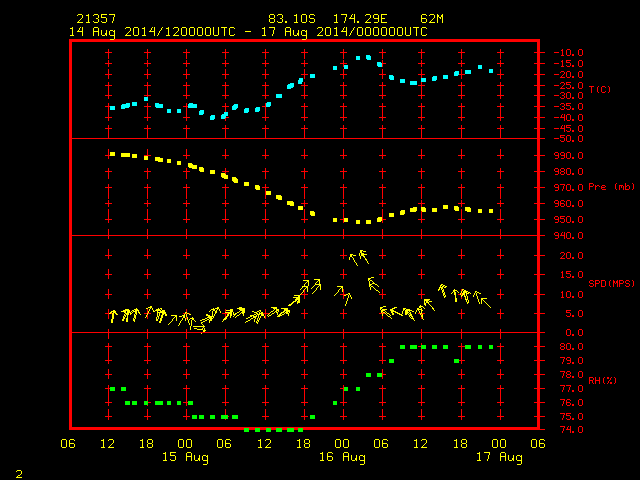Image resolution: width=640 pixels, height=480 pixels.
Task: Click the 83.10S latitude text
Action: tap(292, 19)
